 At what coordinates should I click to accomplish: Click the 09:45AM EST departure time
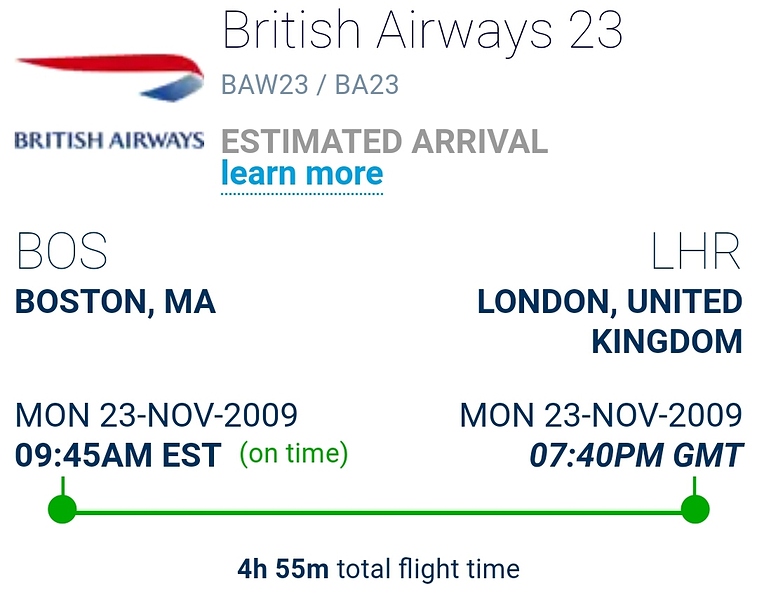[x=117, y=456]
